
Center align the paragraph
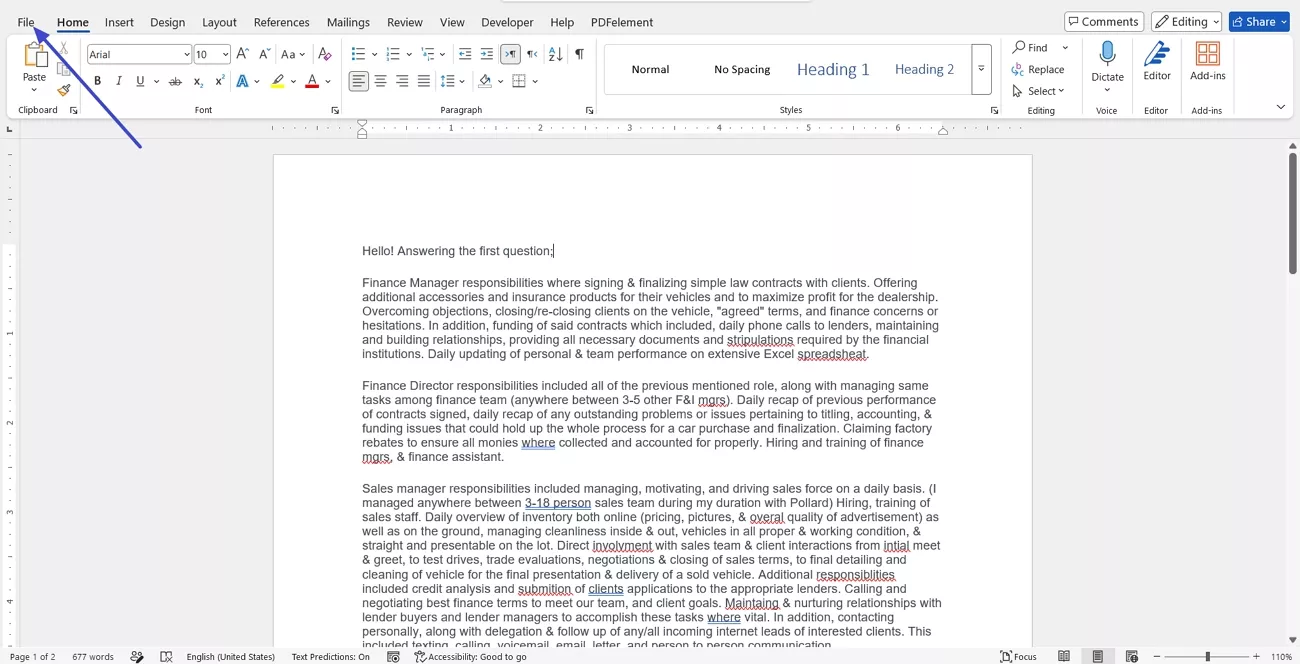(x=380, y=81)
